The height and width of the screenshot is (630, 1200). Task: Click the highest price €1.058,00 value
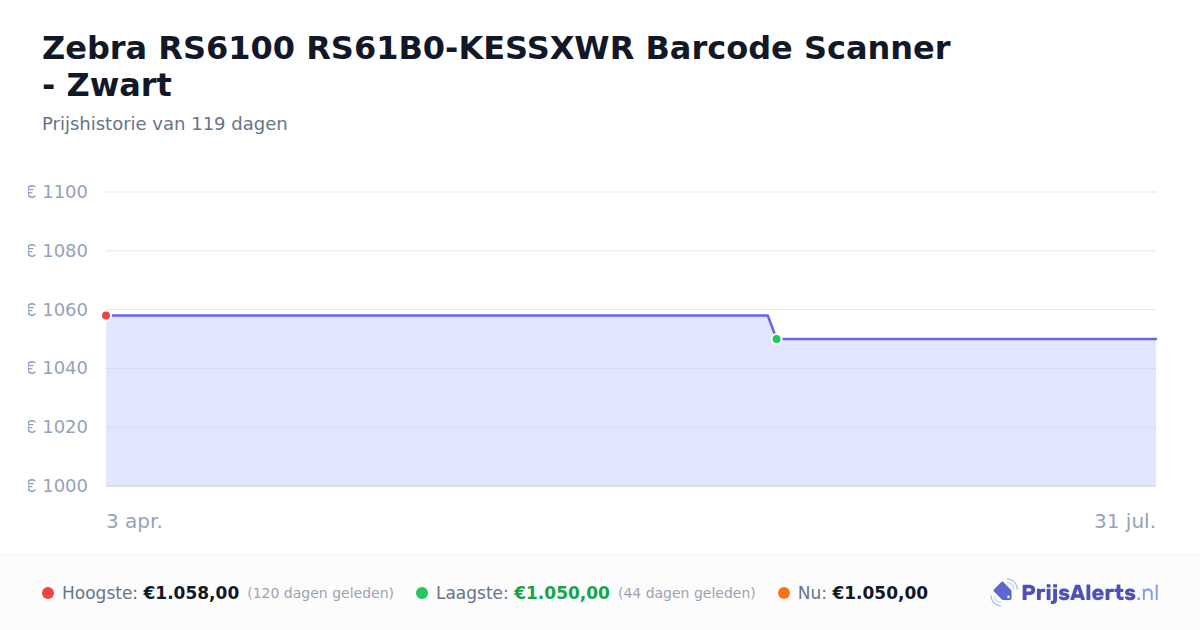191,593
